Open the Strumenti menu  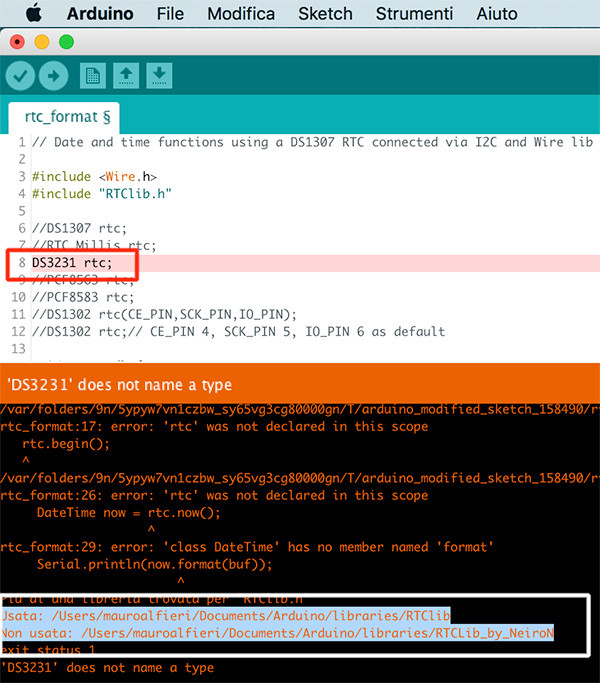pyautogui.click(x=414, y=13)
